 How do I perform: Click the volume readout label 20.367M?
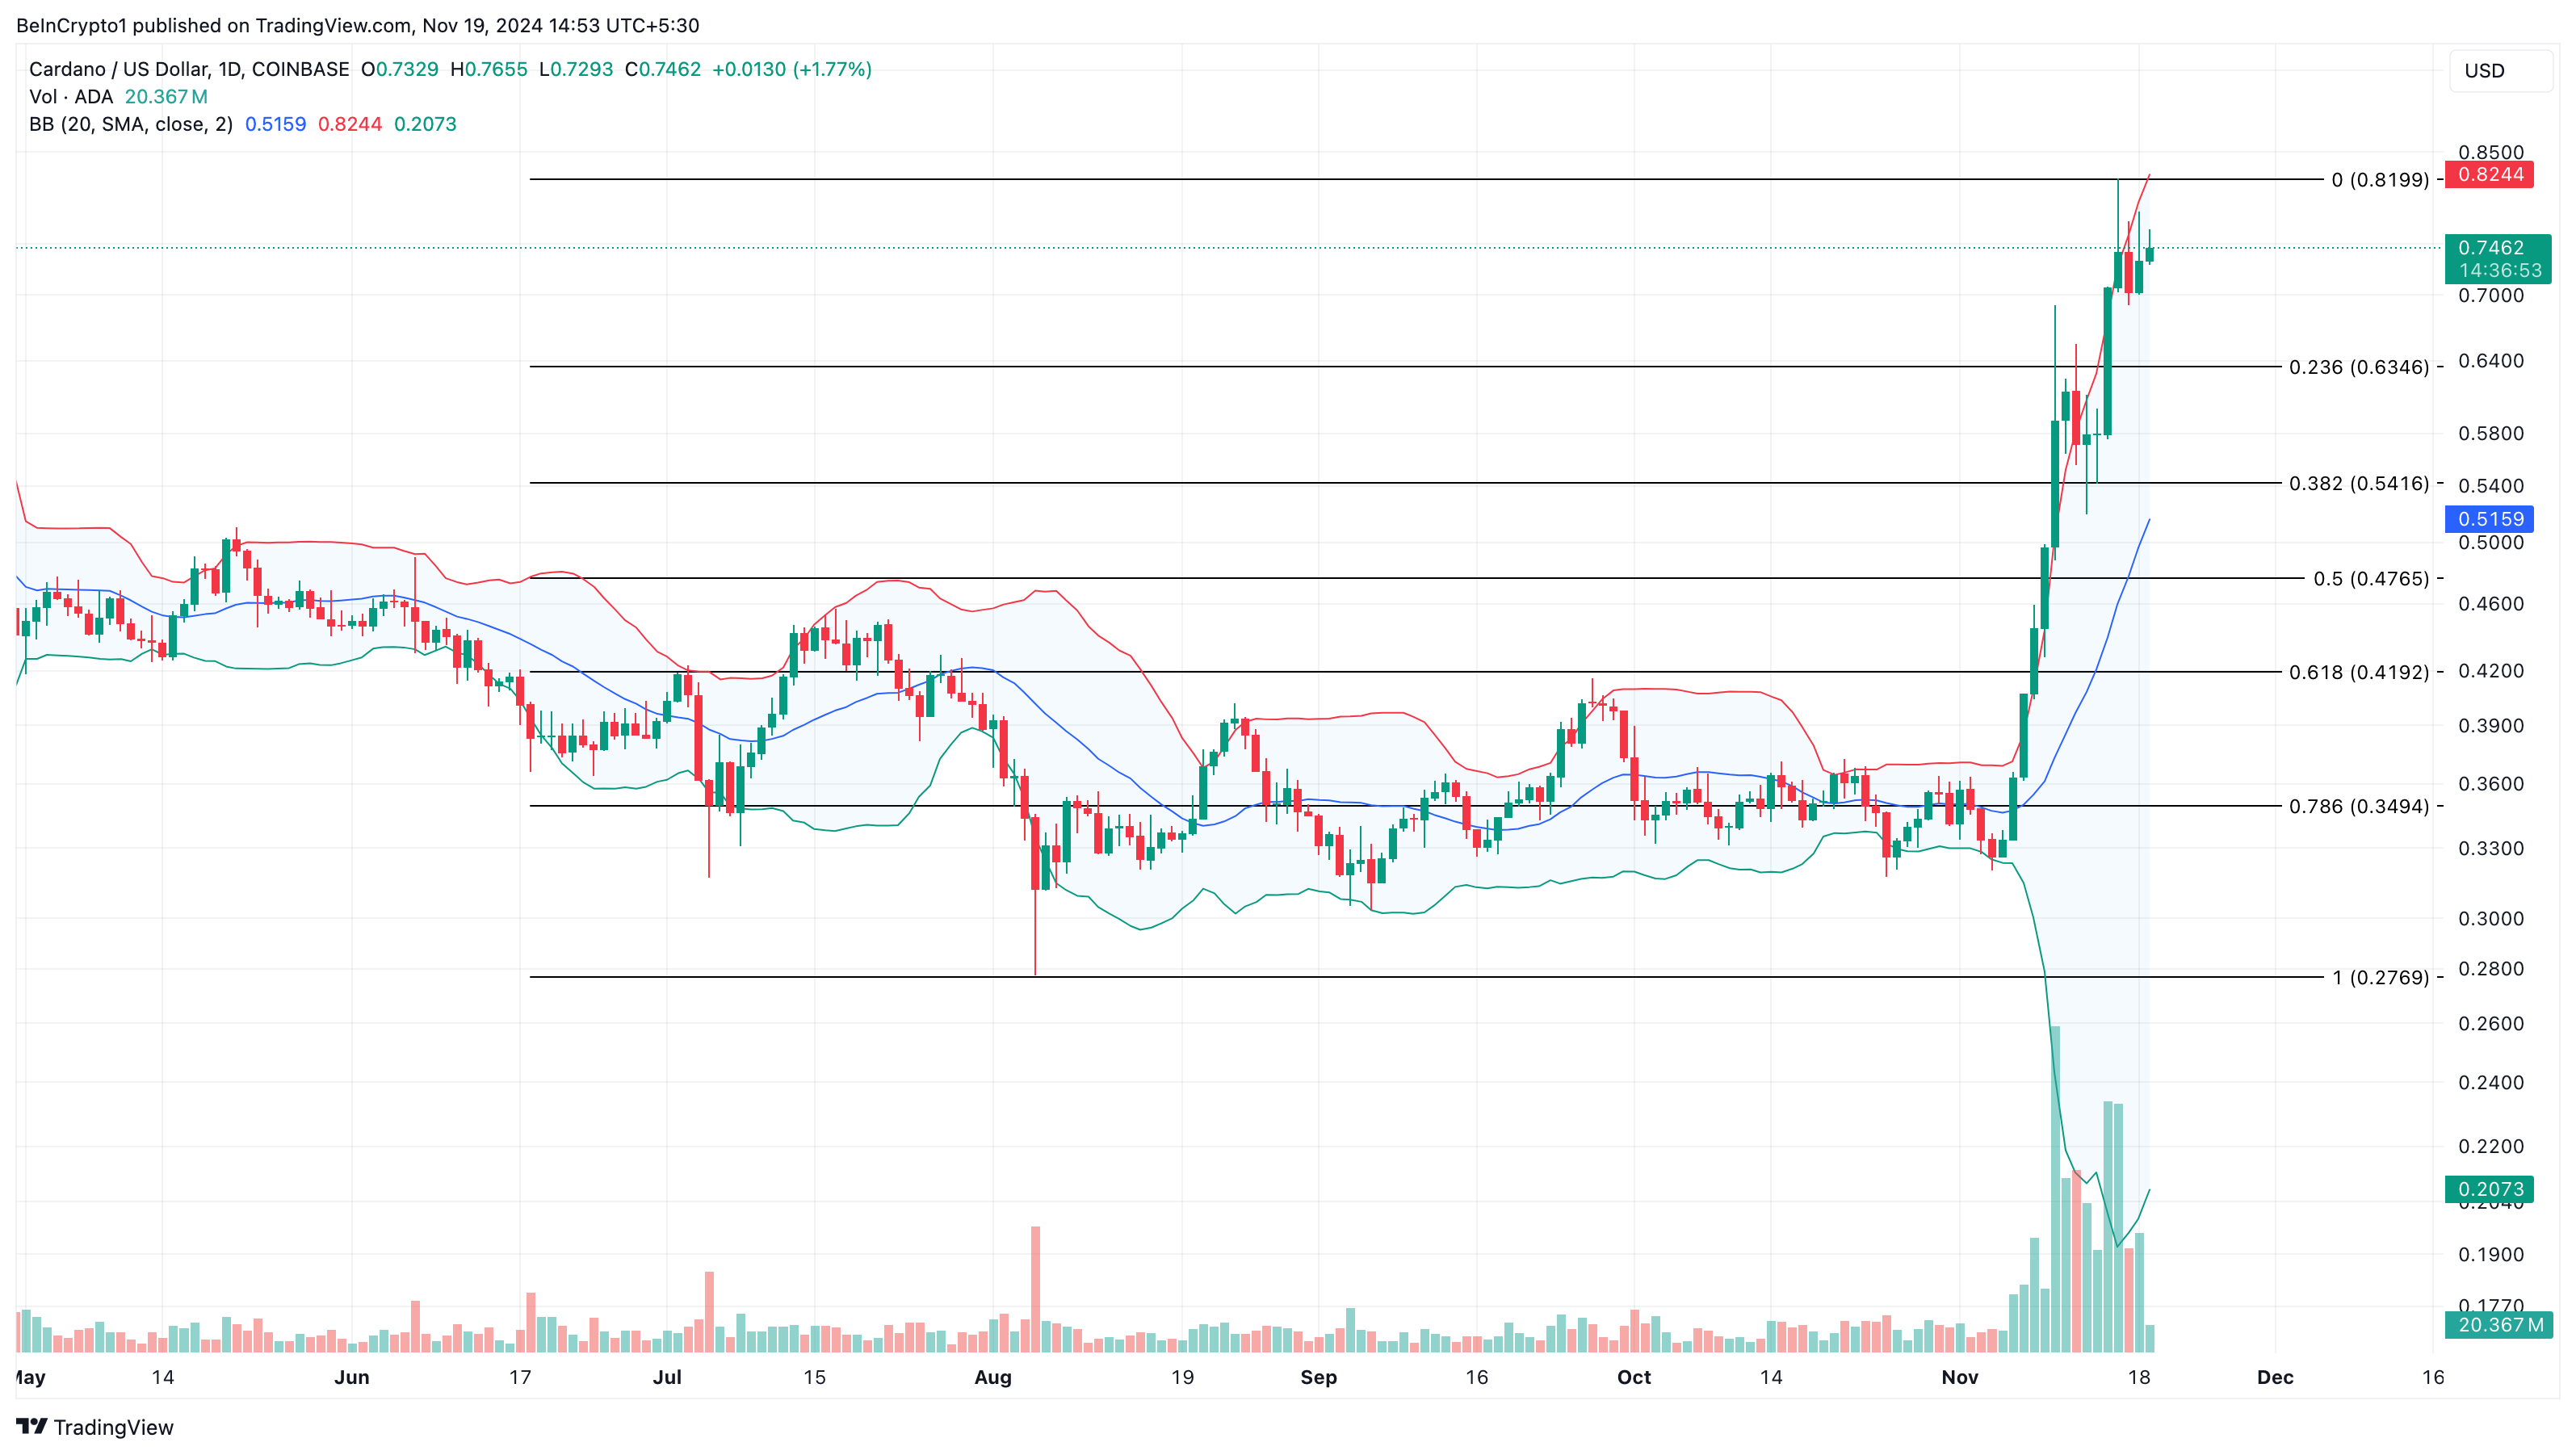click(x=166, y=96)
